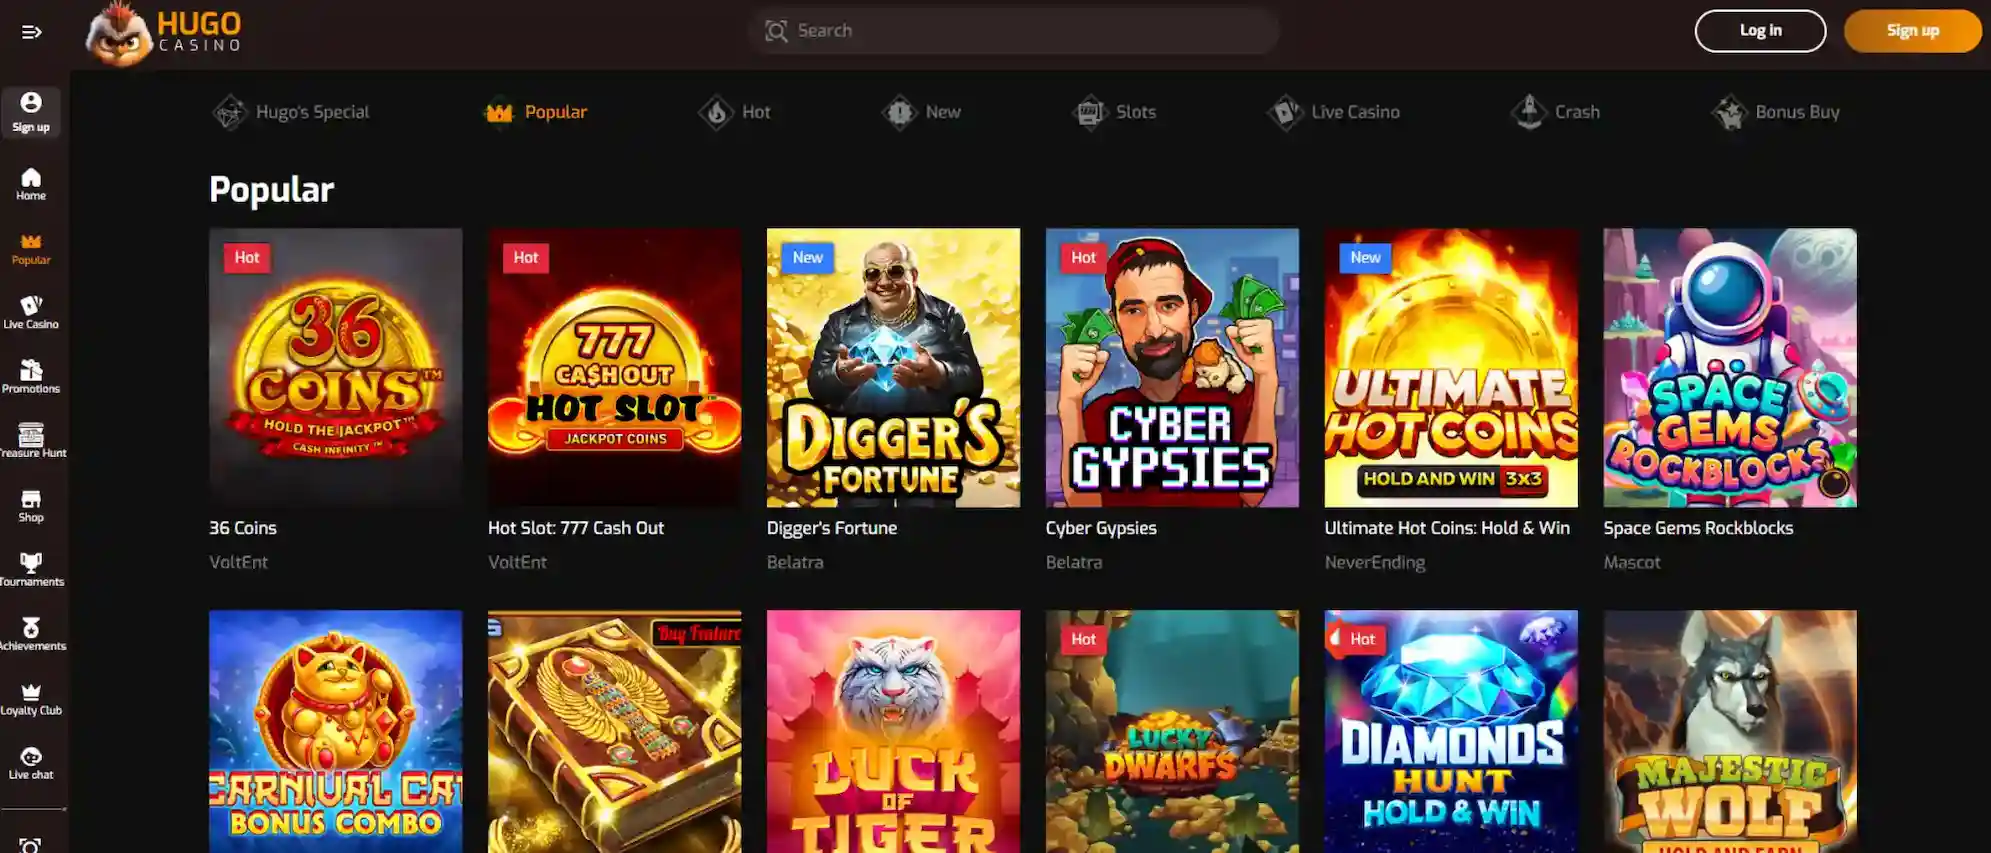Click the Hugo Casino logo
Screen dimensions: 1991x853
pos(164,33)
